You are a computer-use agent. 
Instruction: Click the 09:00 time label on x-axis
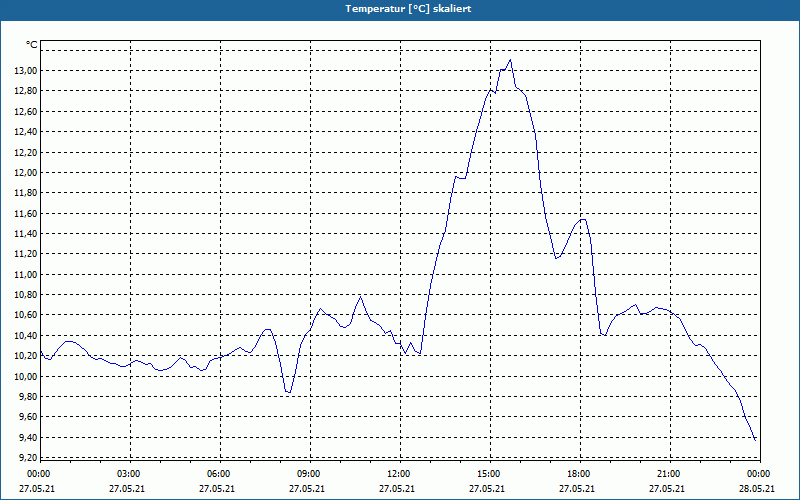pyautogui.click(x=309, y=474)
